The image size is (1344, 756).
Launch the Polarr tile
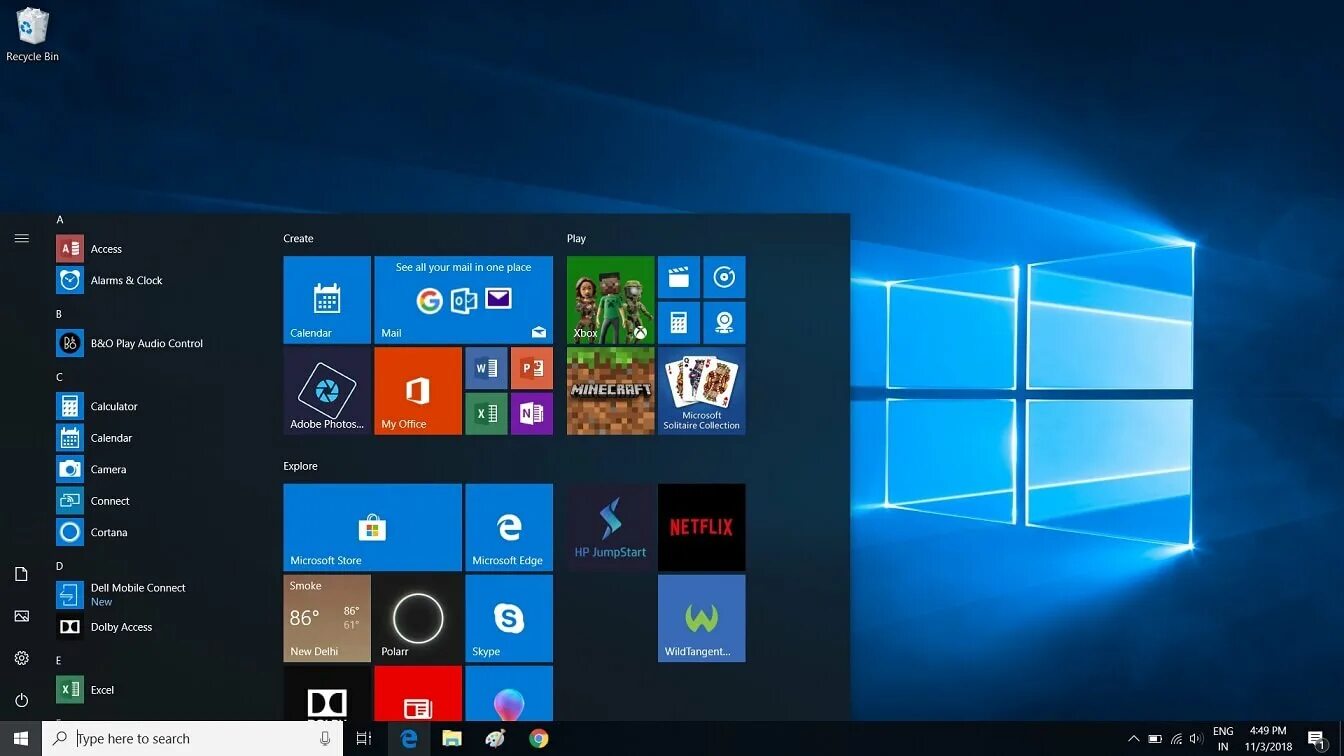[x=418, y=618]
